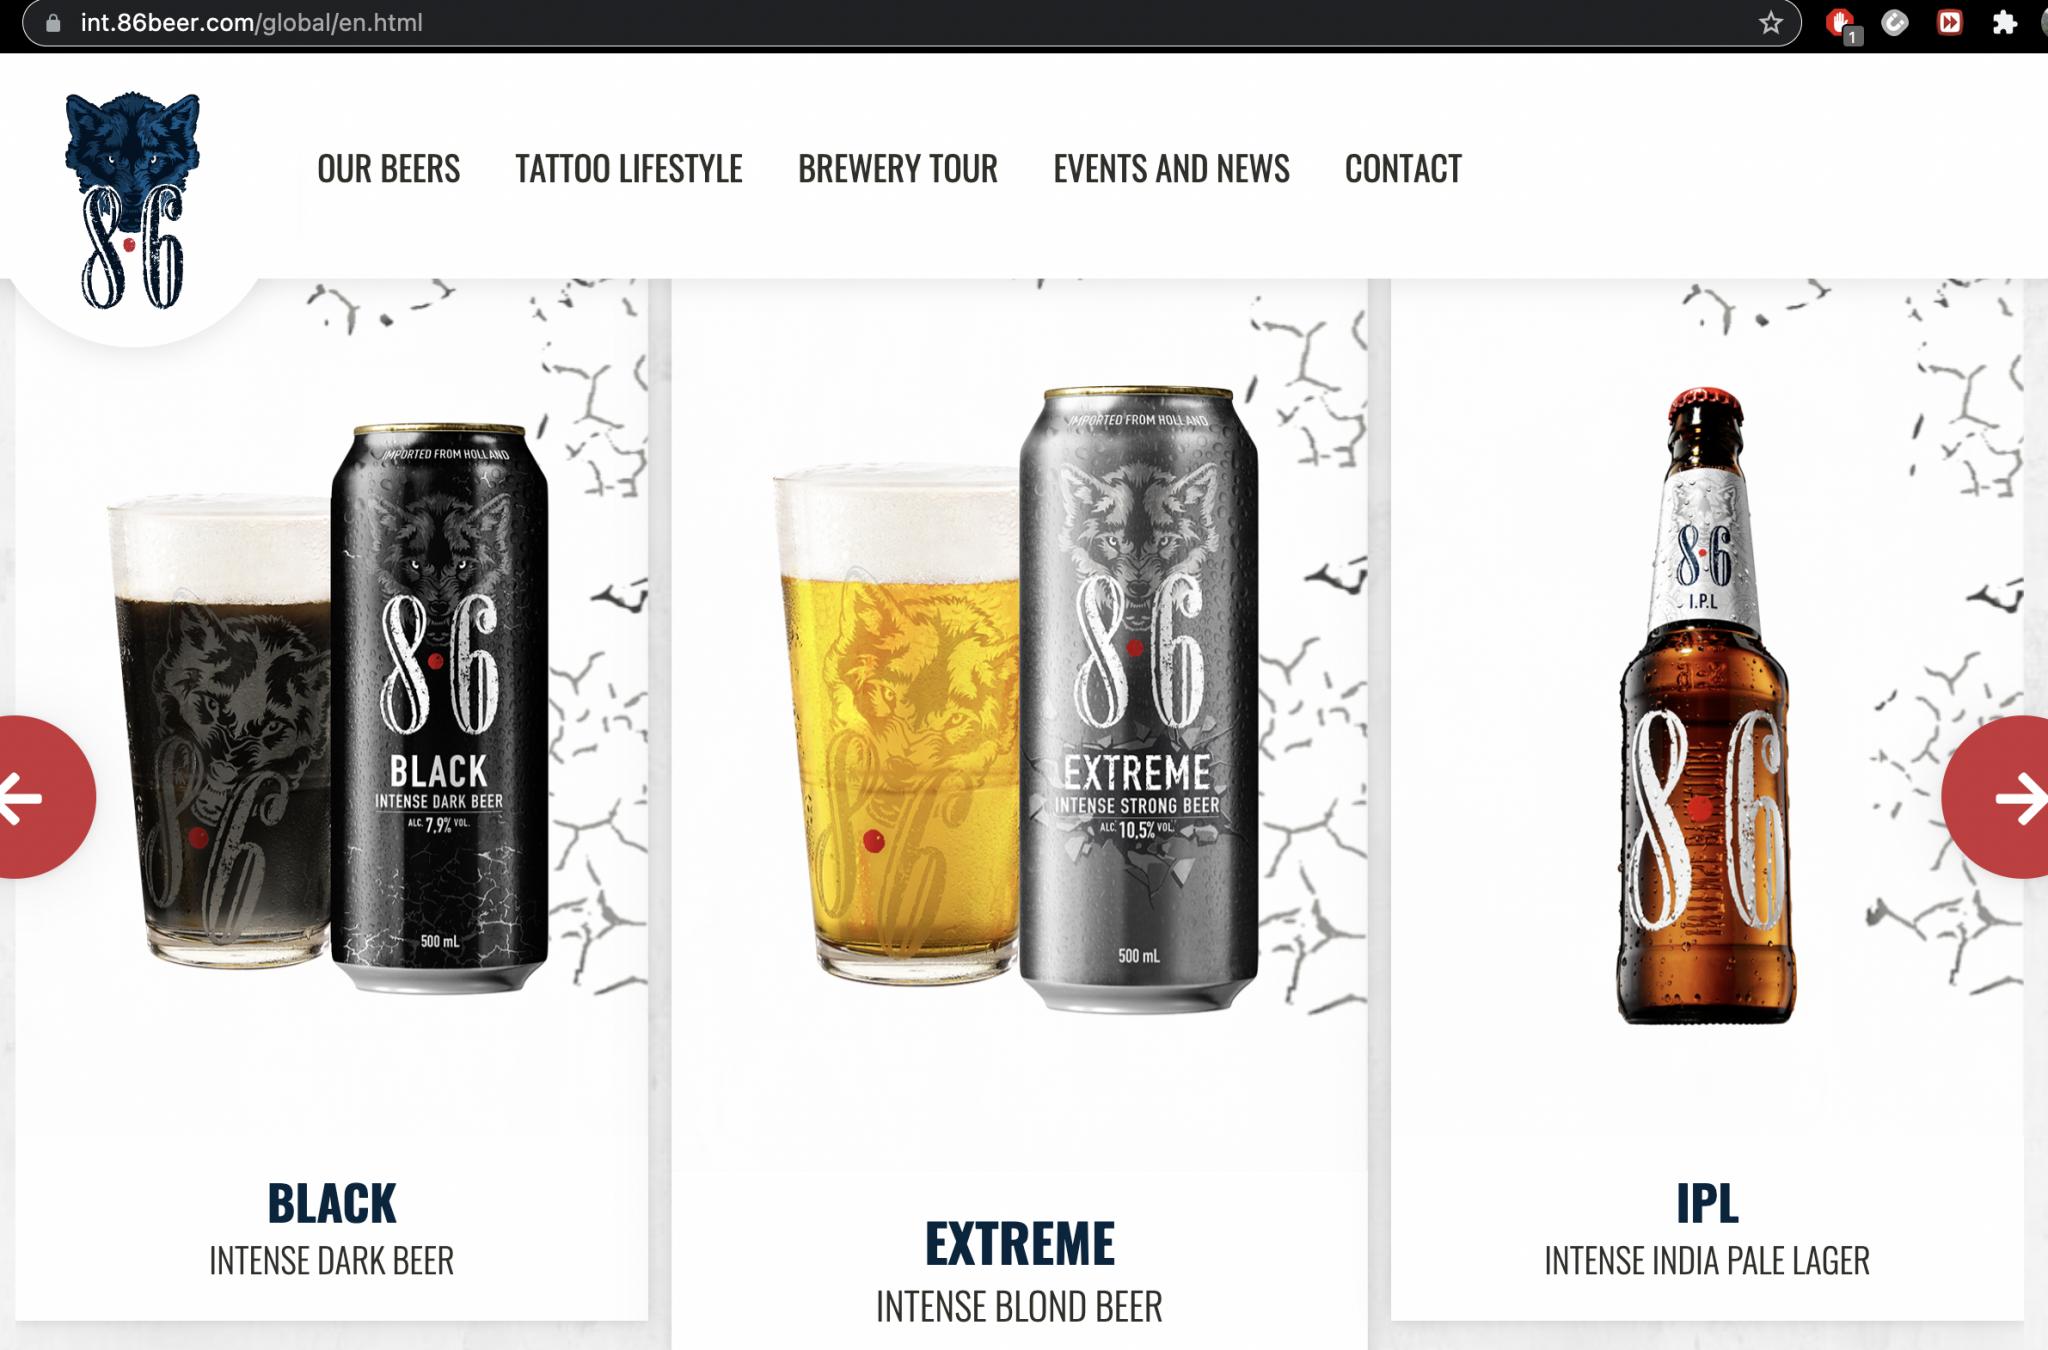Click the 8.6 wolf logo
2048x1350 pixels.
tap(132, 200)
